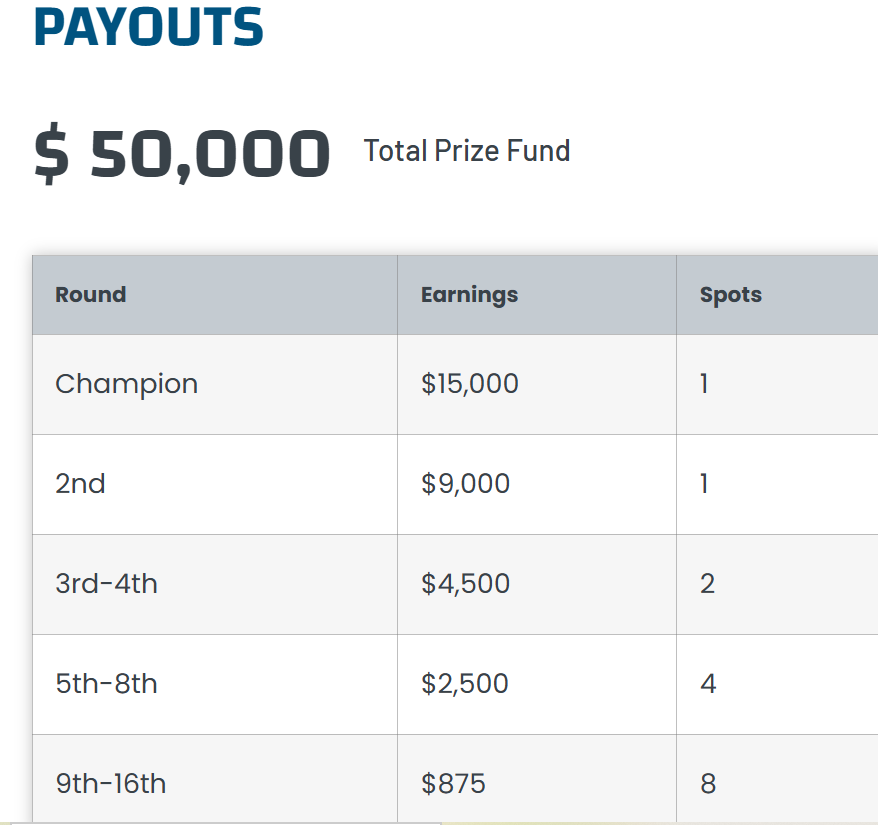Click the Spots column header
The height and width of the screenshot is (825, 878).
(x=731, y=295)
